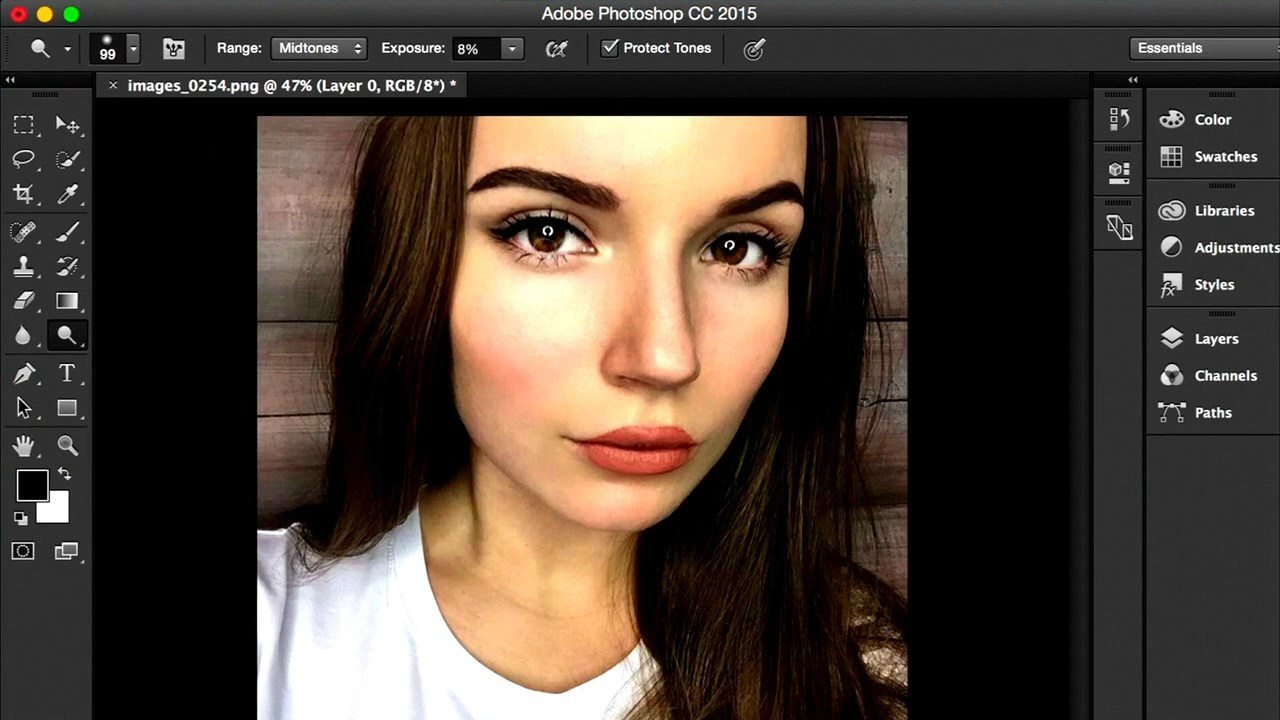Click the white background color swatch
The height and width of the screenshot is (720, 1280).
click(57, 512)
